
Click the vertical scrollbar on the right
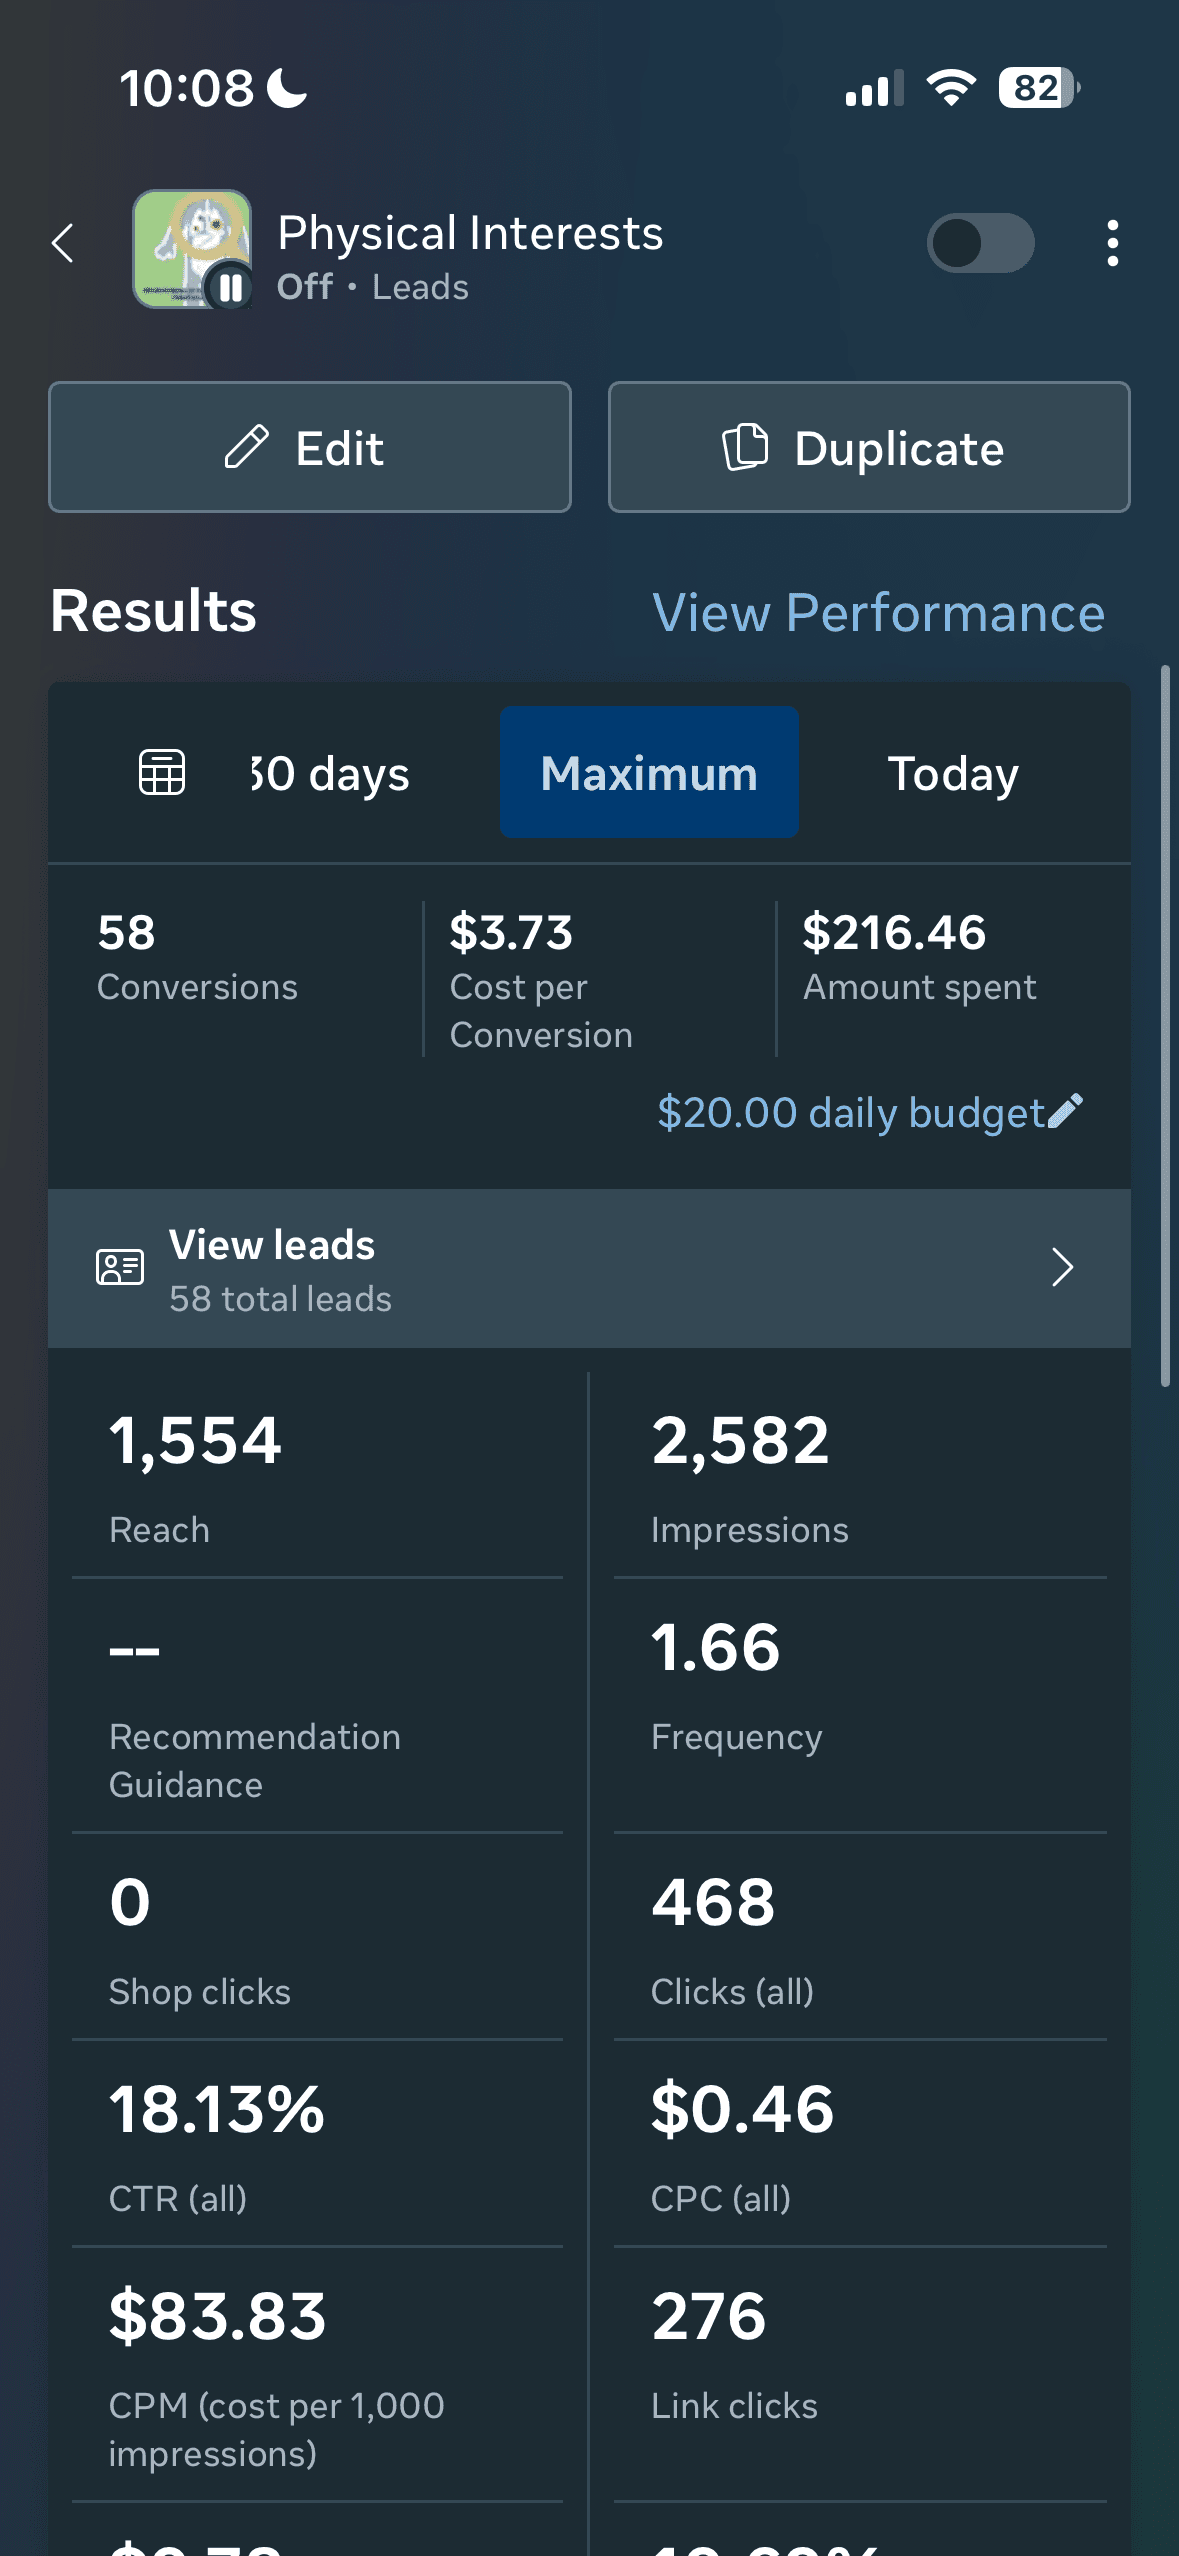tap(1164, 1025)
